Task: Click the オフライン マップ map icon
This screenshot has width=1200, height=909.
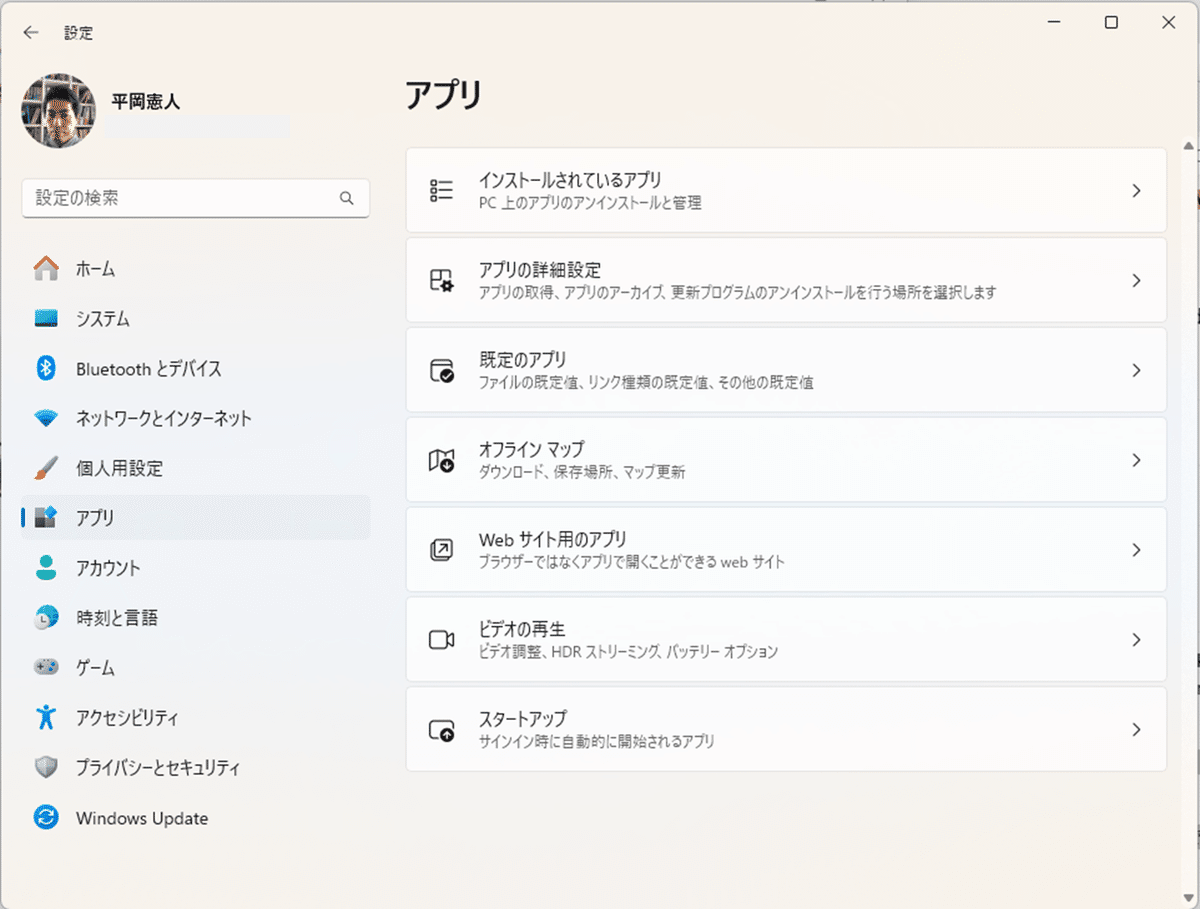Action: [441, 460]
